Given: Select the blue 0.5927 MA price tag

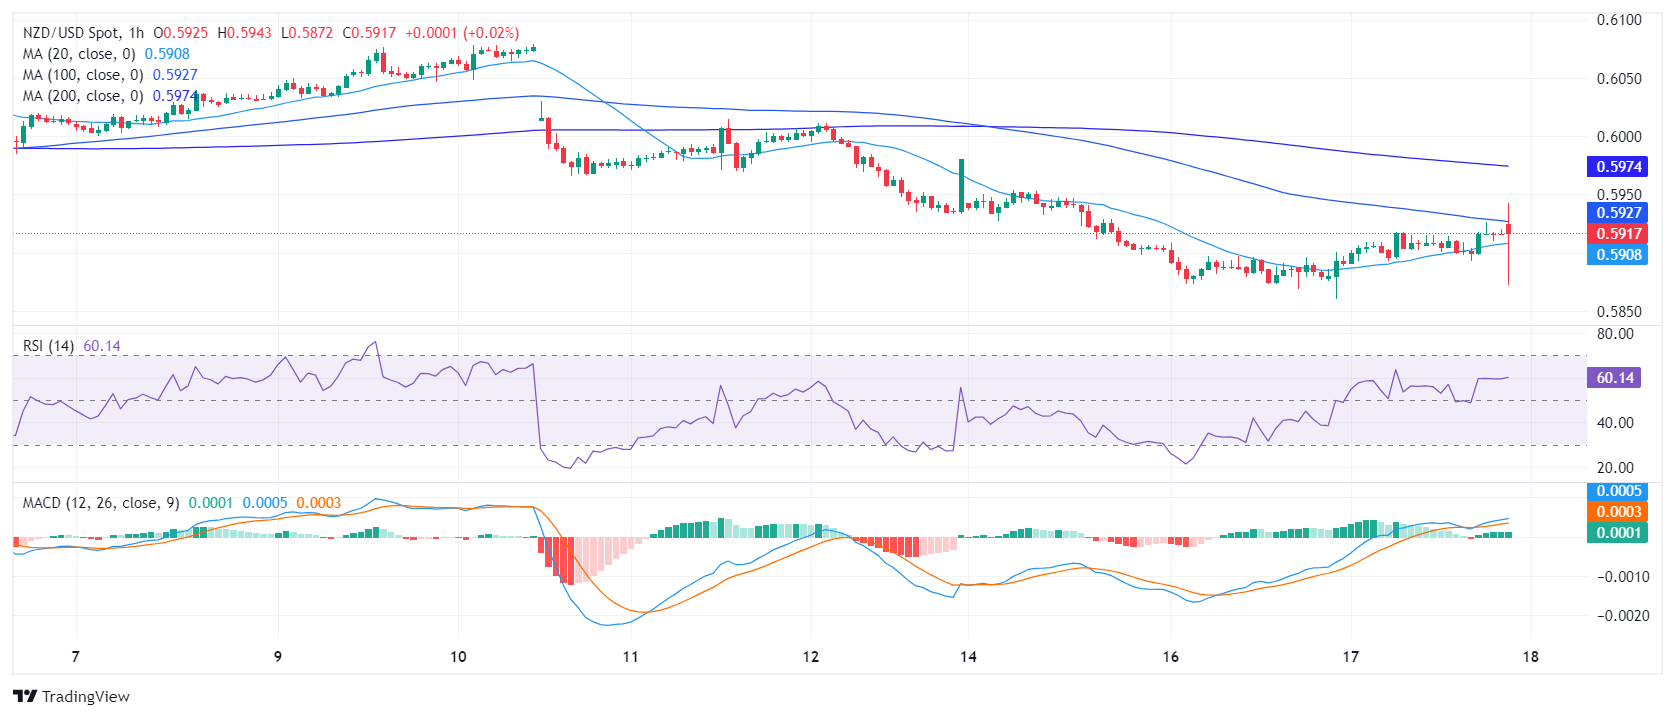Looking at the screenshot, I should coord(1617,213).
